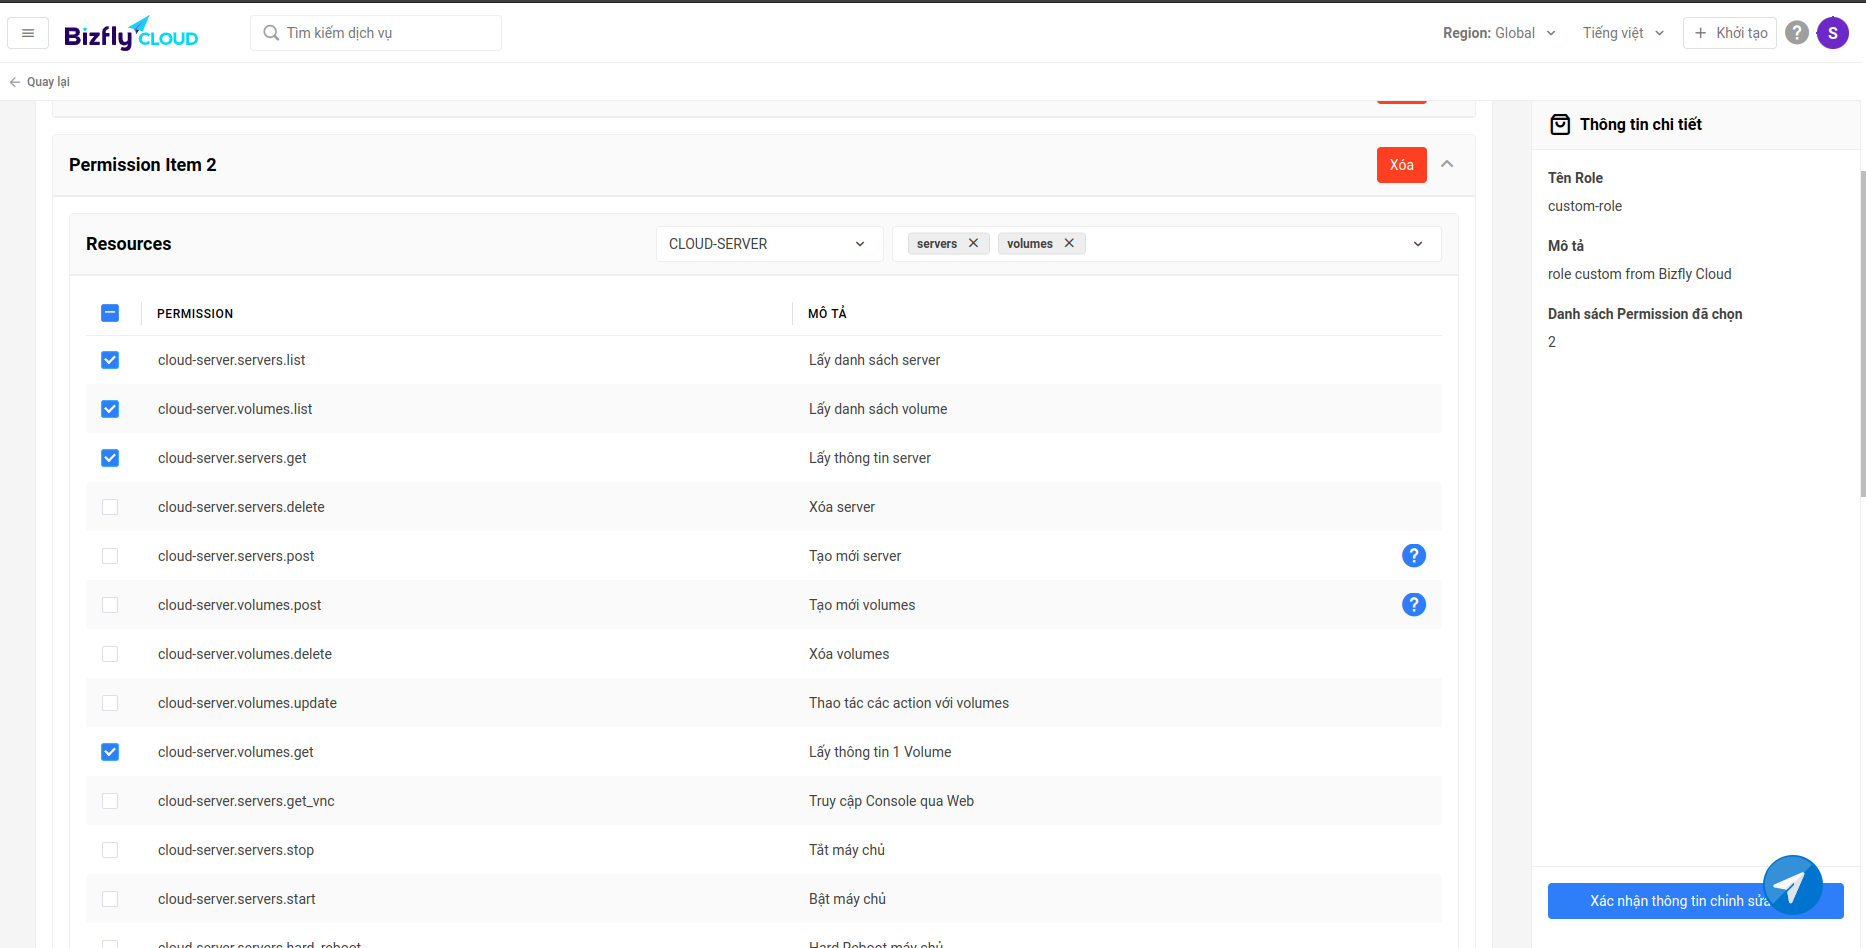Viewport: 1866px width, 948px height.
Task: Show help for Tạo mới volumes permission
Action: click(x=1413, y=605)
